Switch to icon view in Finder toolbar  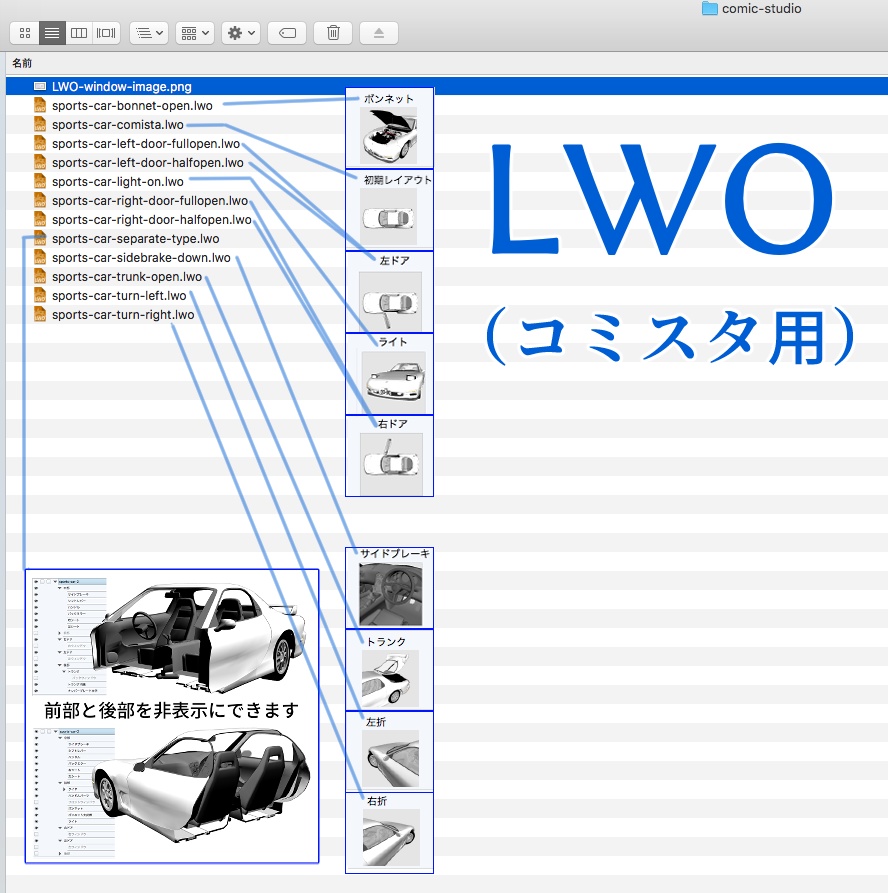point(24,33)
